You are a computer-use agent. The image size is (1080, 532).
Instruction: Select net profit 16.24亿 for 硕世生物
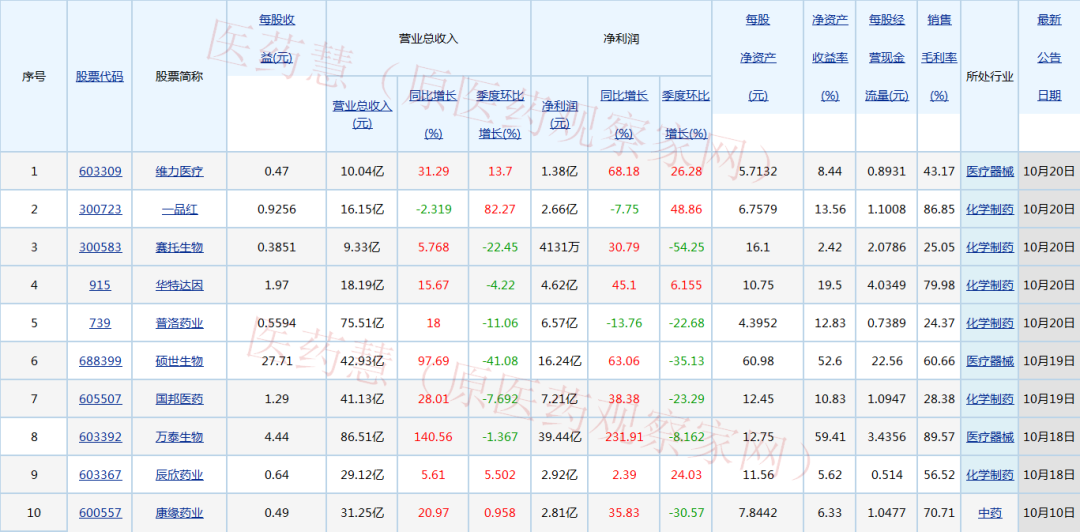click(x=559, y=360)
